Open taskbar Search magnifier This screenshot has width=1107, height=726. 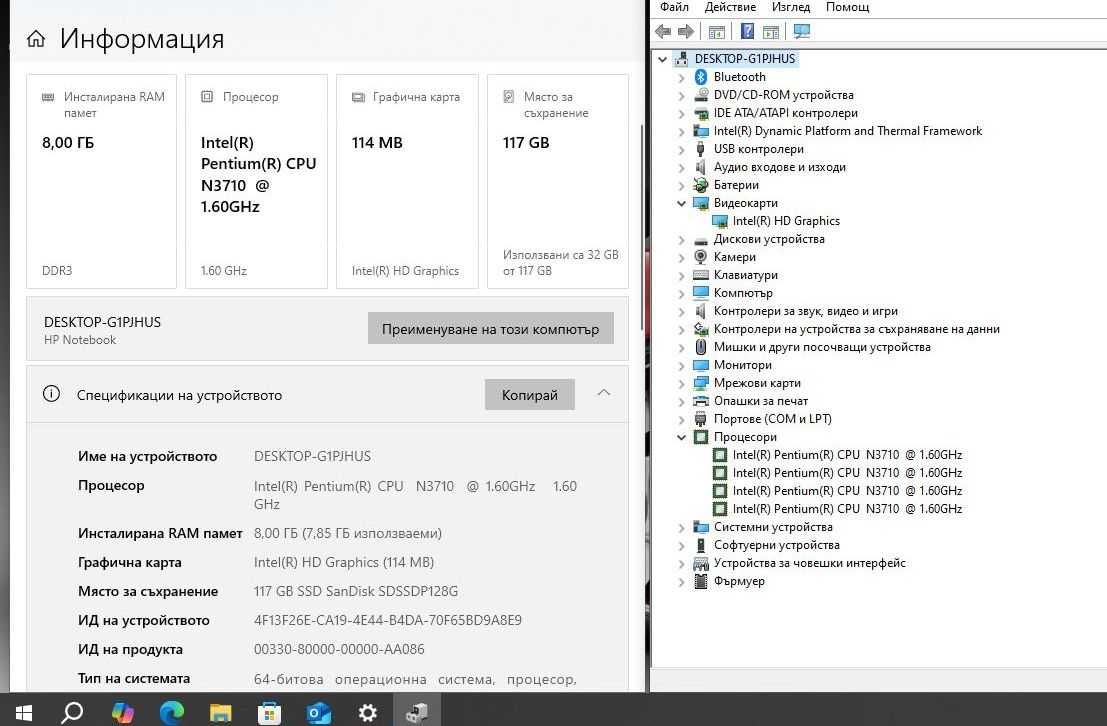click(x=72, y=712)
